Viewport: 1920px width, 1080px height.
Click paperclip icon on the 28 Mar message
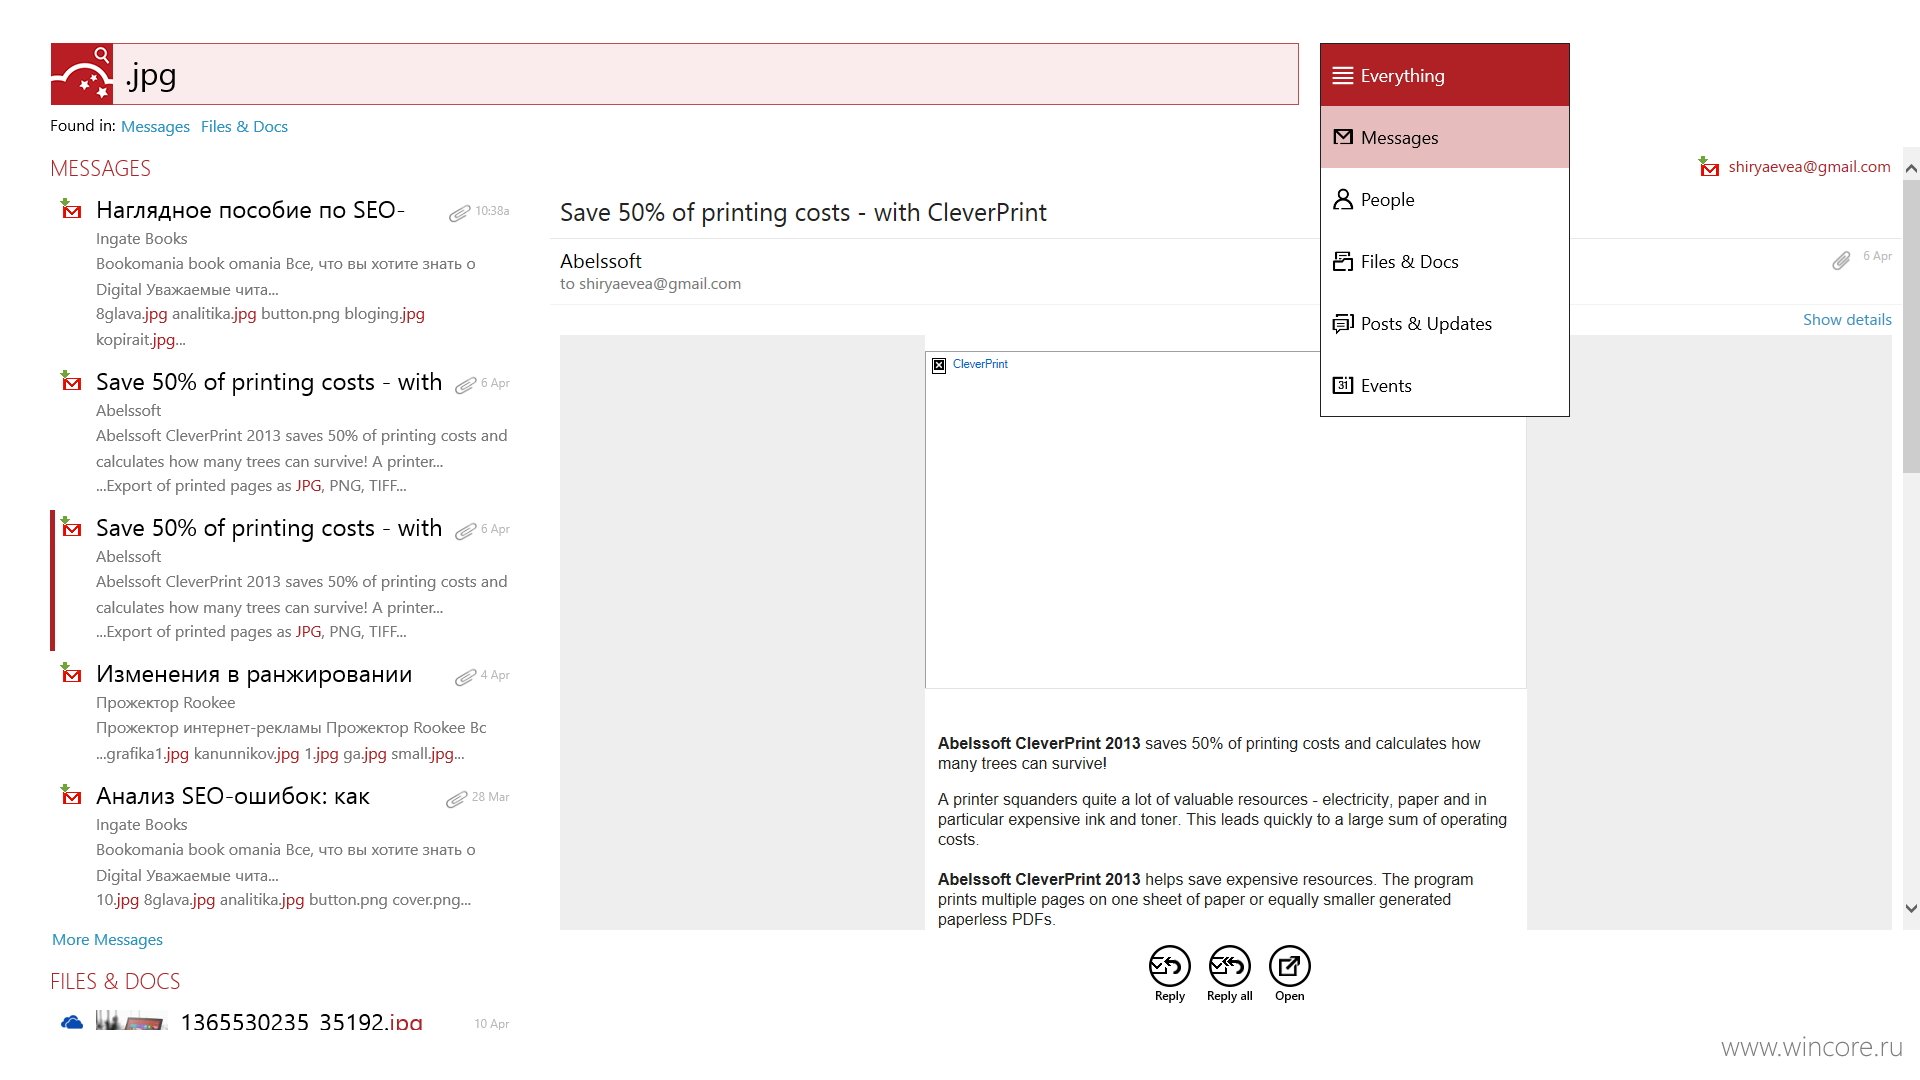pos(456,799)
